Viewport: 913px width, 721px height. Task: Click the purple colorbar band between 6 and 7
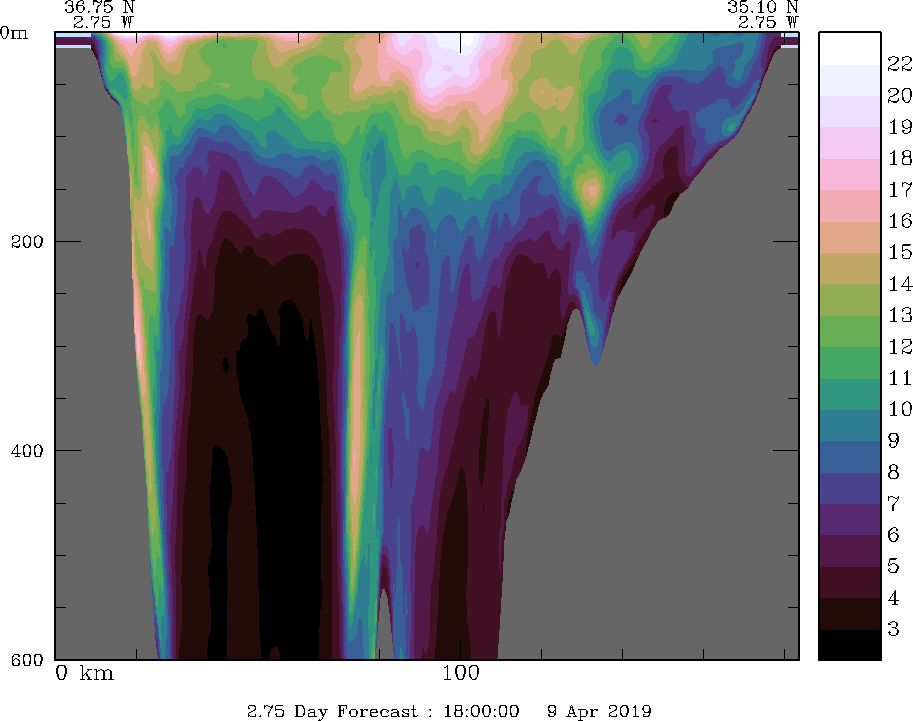point(850,520)
